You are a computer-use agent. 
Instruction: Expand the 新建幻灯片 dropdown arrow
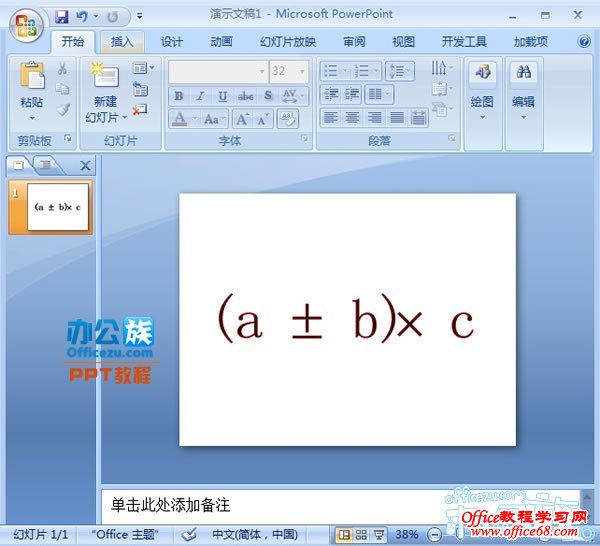tap(124, 117)
